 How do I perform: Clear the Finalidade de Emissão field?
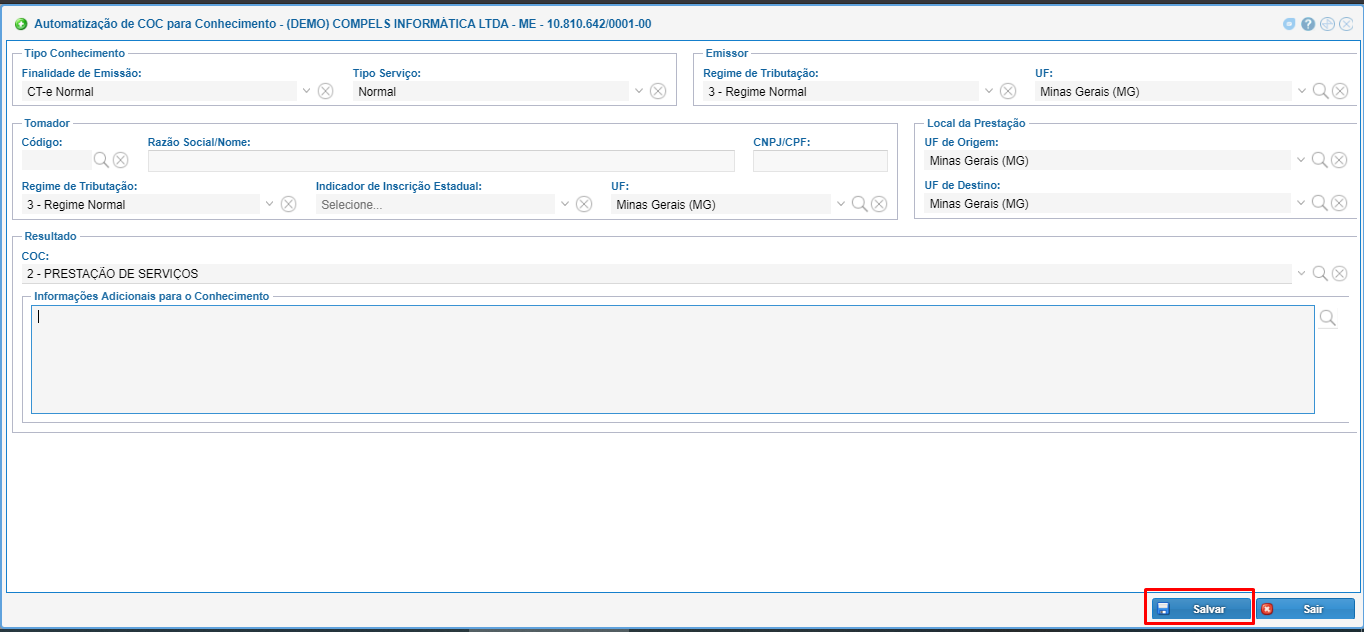pyautogui.click(x=325, y=91)
